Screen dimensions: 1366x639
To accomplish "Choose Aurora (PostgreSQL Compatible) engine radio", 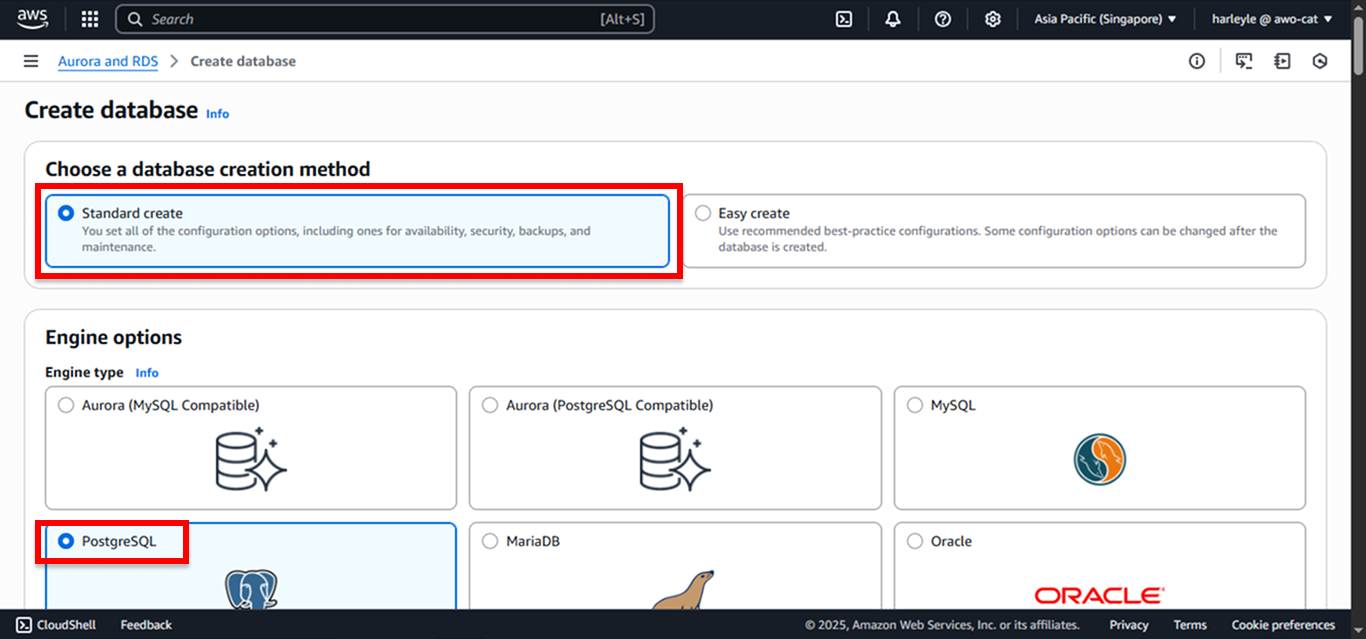I will tap(490, 405).
